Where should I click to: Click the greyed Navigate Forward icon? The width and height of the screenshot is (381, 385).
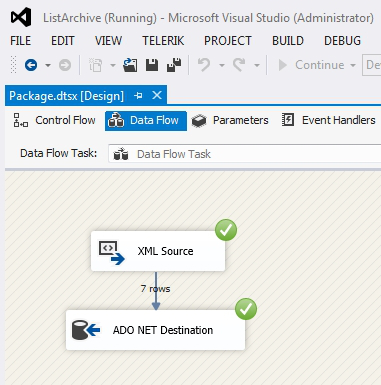click(x=65, y=65)
